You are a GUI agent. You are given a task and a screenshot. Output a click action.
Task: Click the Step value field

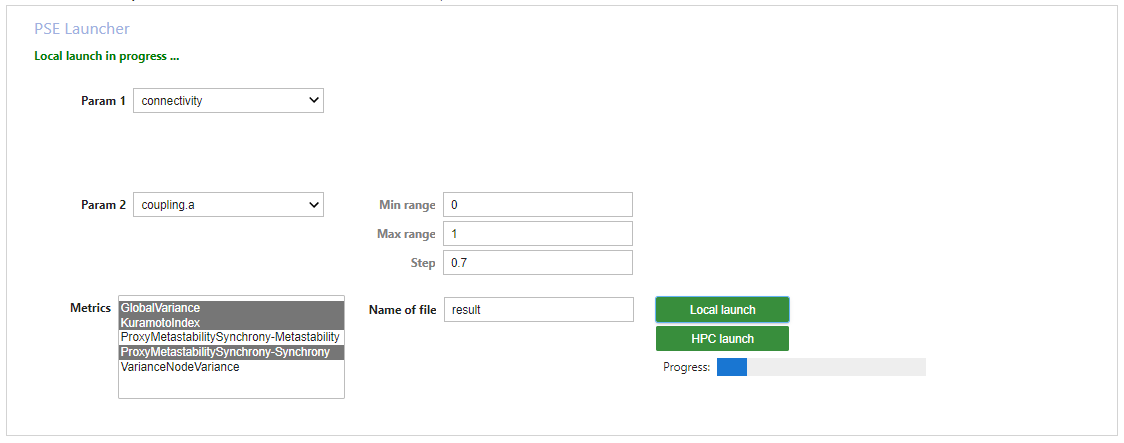click(537, 263)
